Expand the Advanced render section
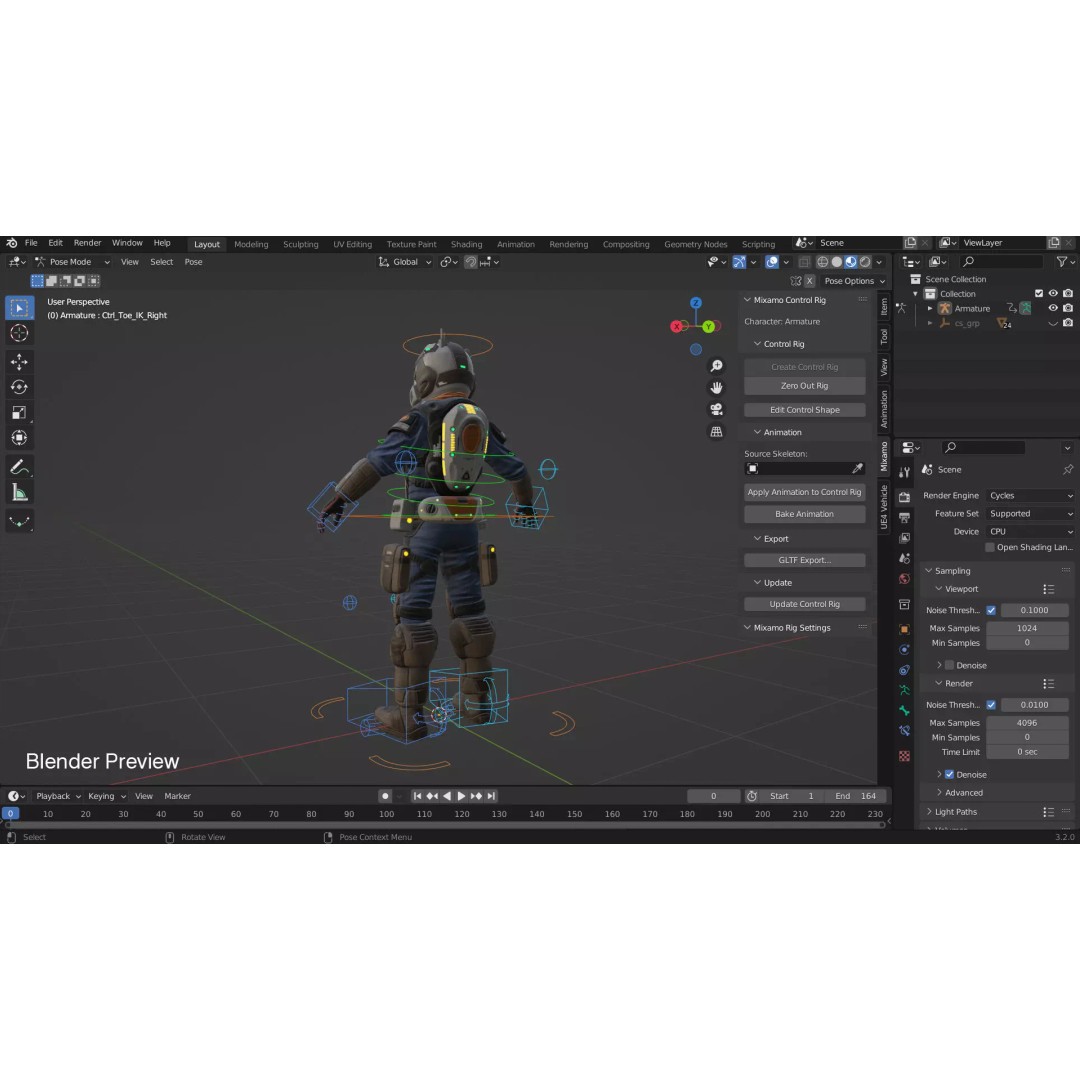Viewport: 1080px width, 1080px height. click(x=963, y=793)
